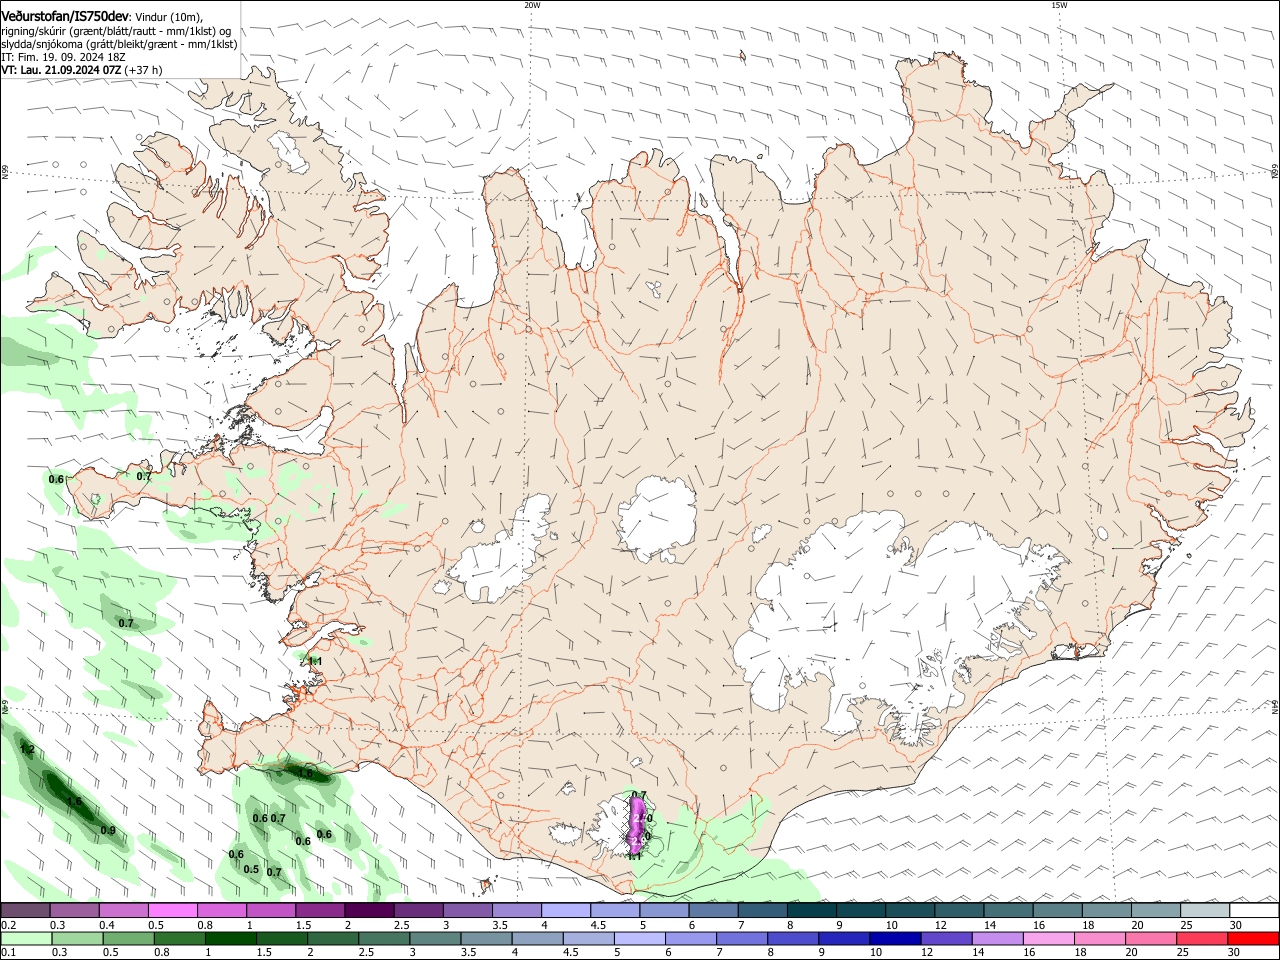Viewport: 1280px width, 960px height.
Task: Click the purple snowfall patch on the southern glacier
Action: (x=639, y=826)
